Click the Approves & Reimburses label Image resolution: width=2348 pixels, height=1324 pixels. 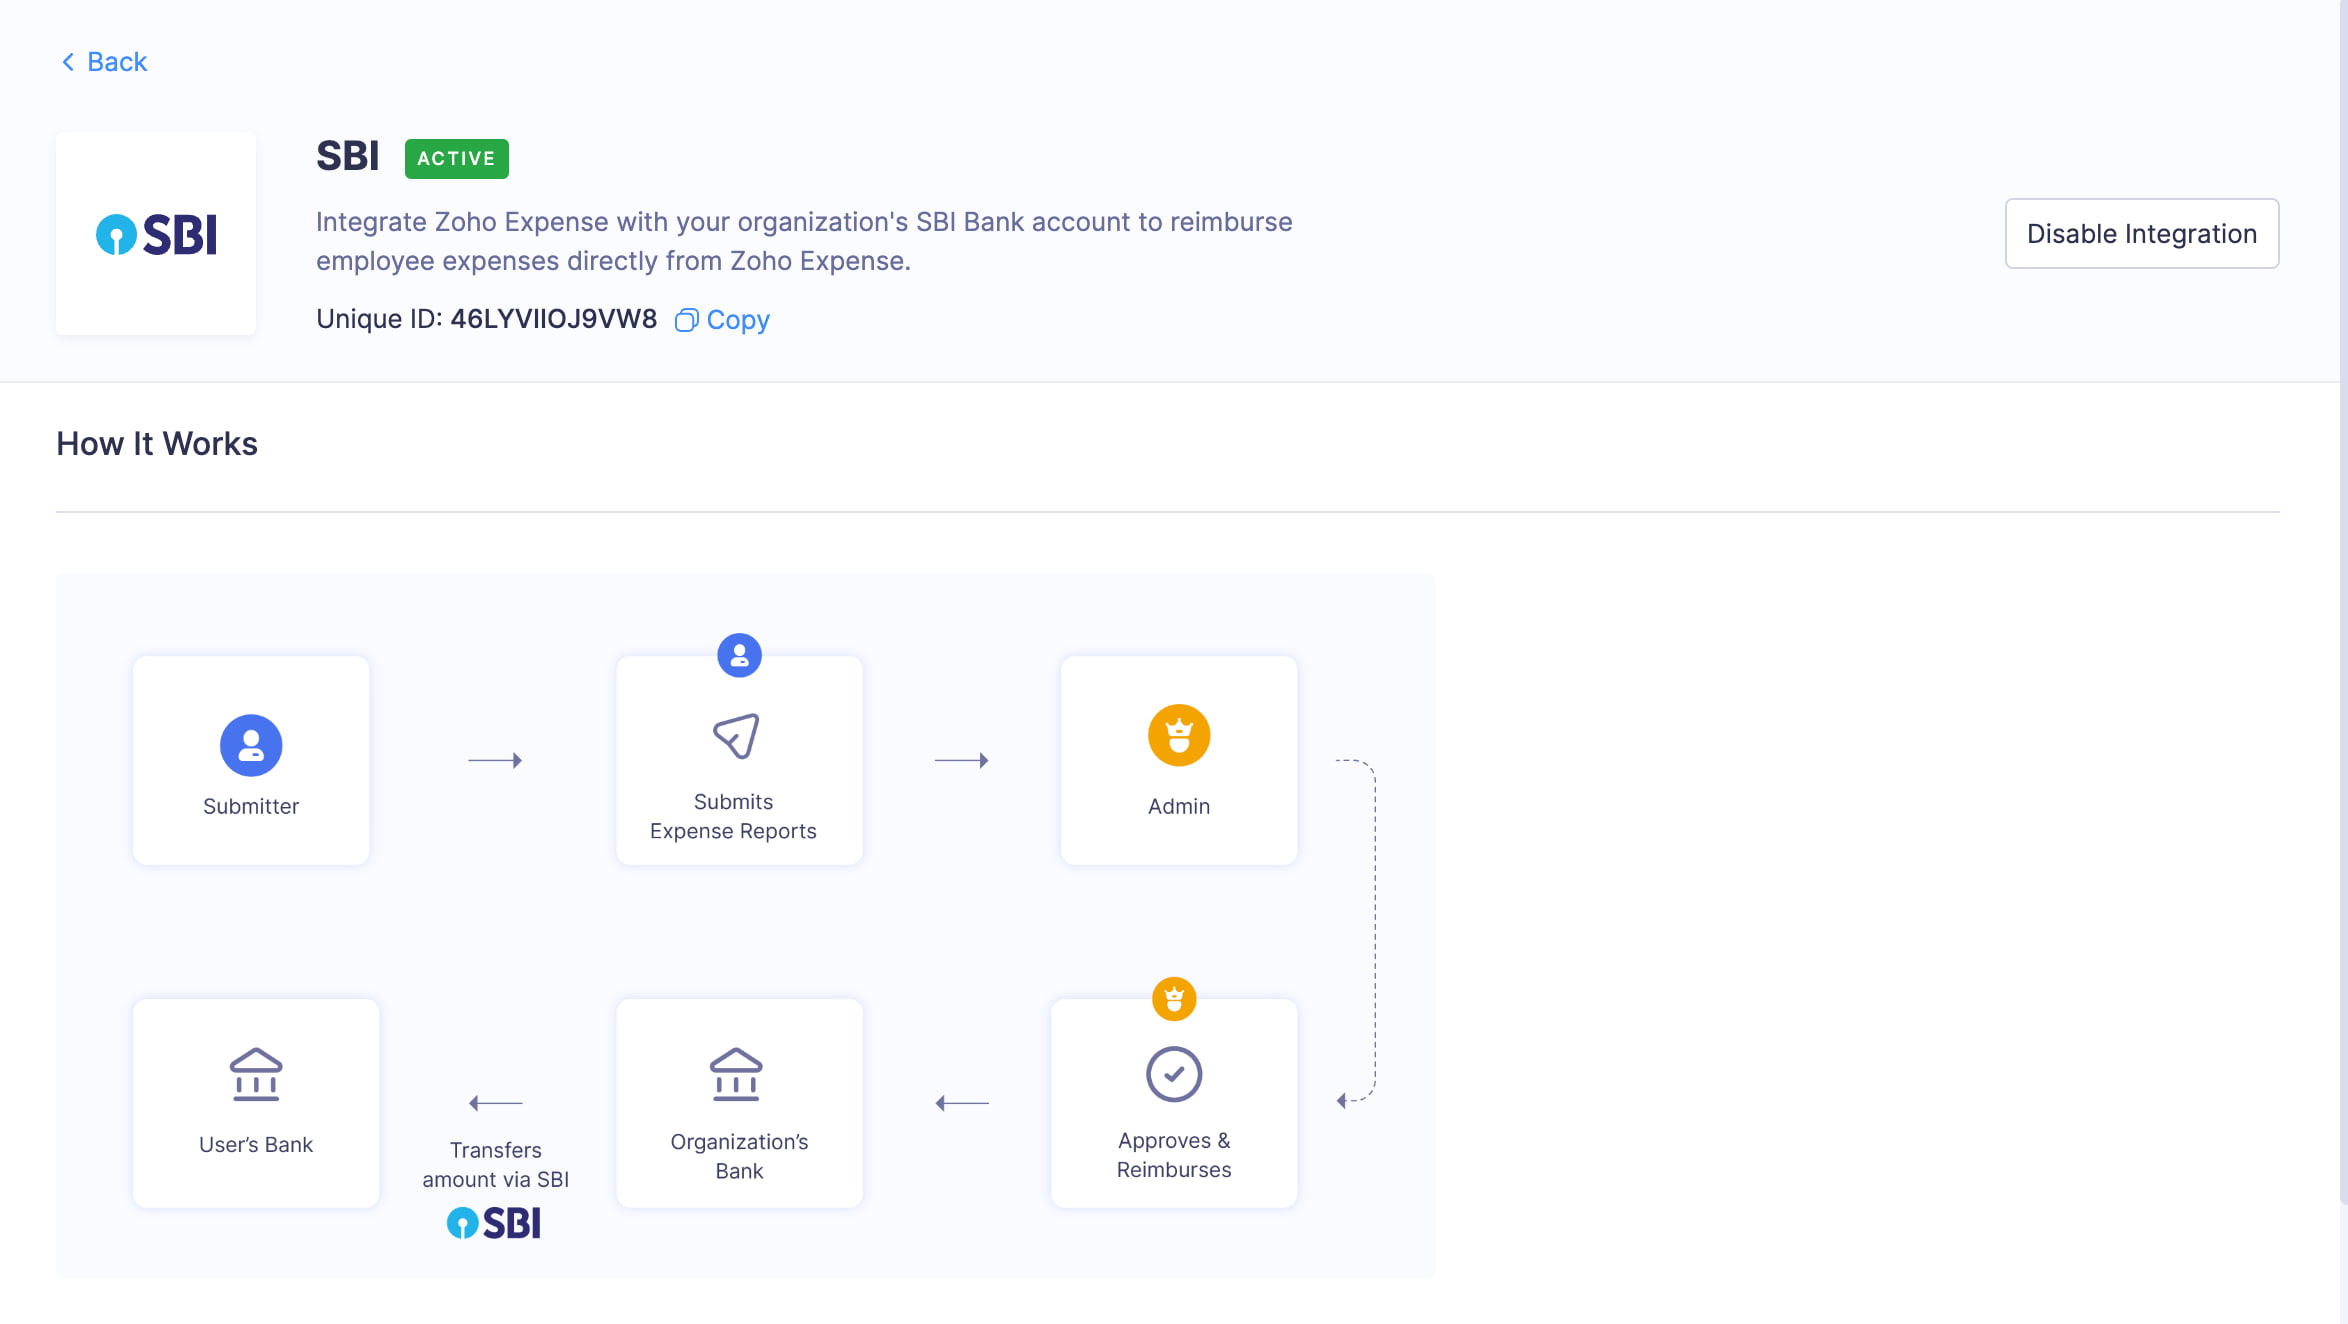[1174, 1155]
